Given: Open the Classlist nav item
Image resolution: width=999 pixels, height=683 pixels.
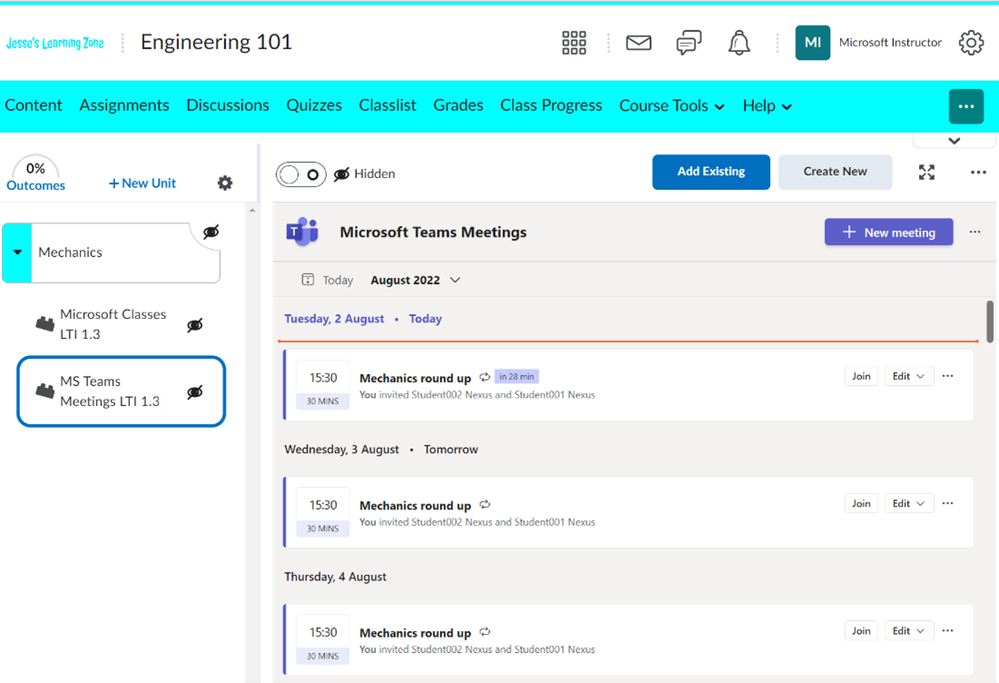Looking at the screenshot, I should [387, 105].
